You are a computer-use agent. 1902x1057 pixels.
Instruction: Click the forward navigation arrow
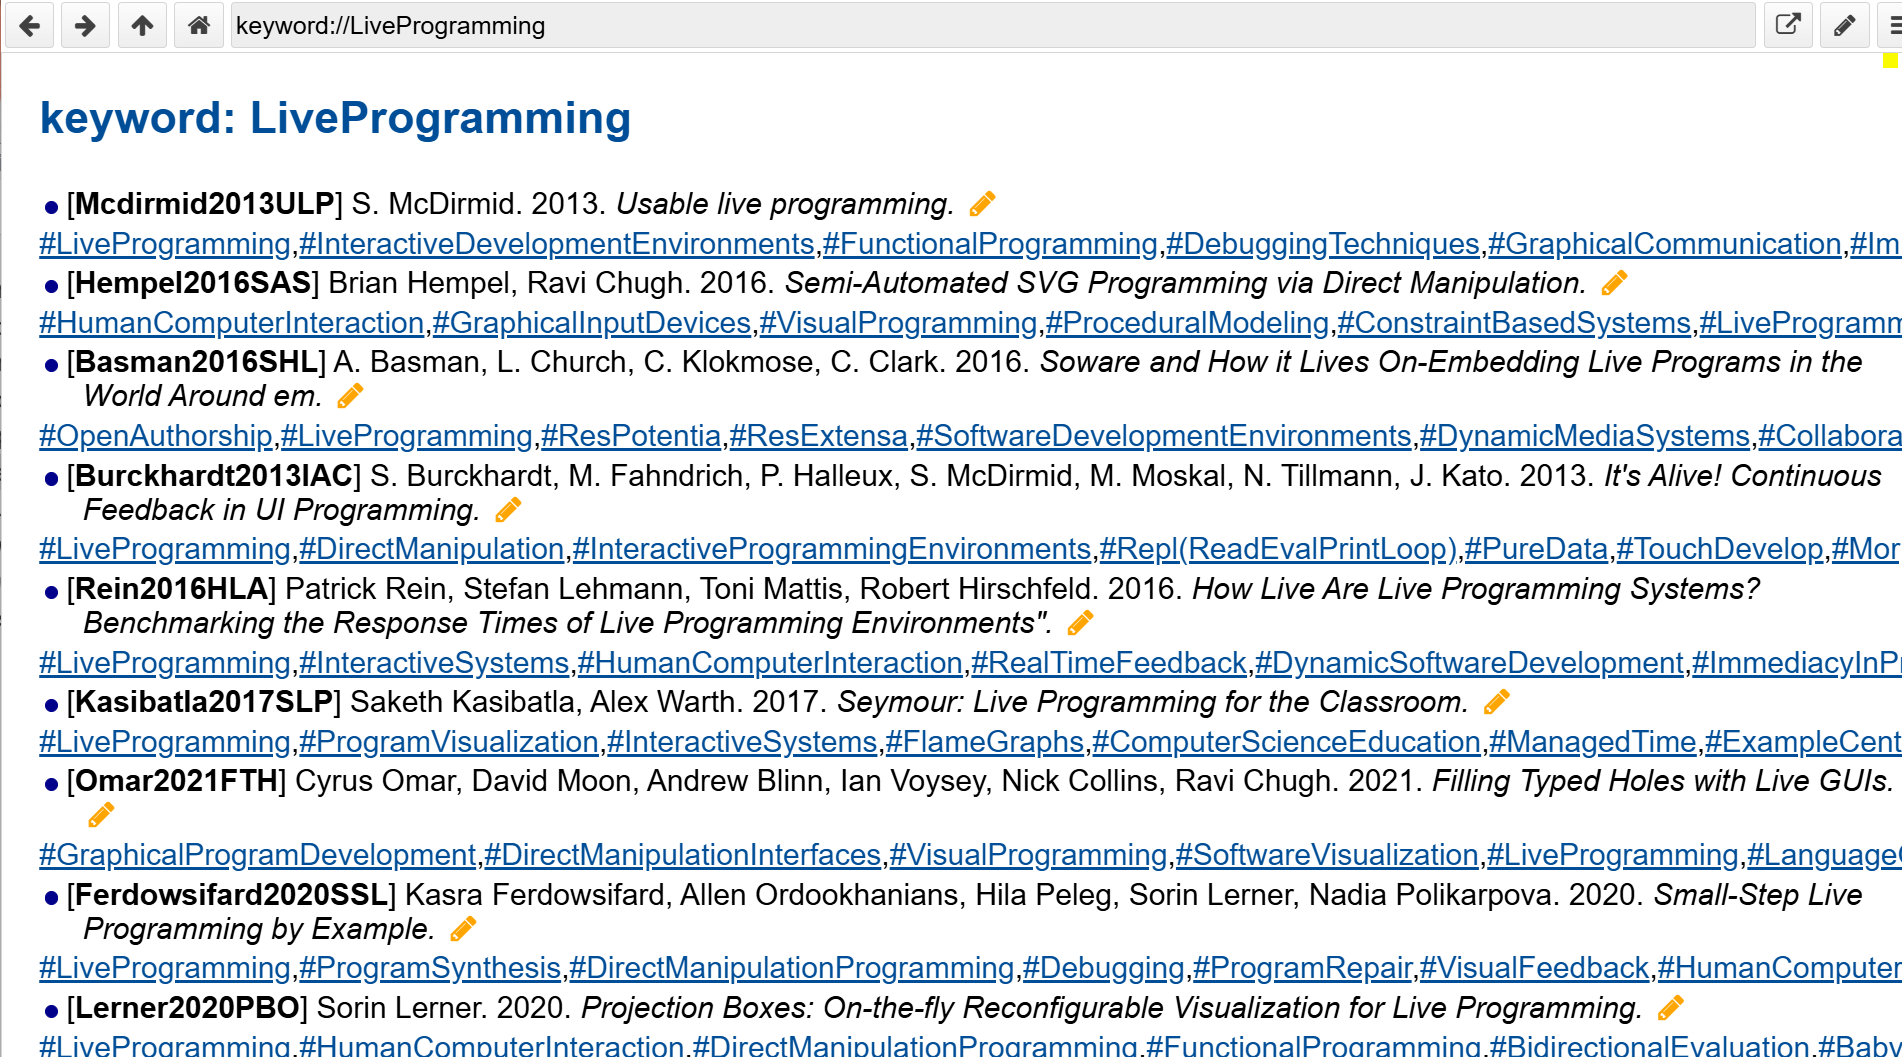coord(86,25)
